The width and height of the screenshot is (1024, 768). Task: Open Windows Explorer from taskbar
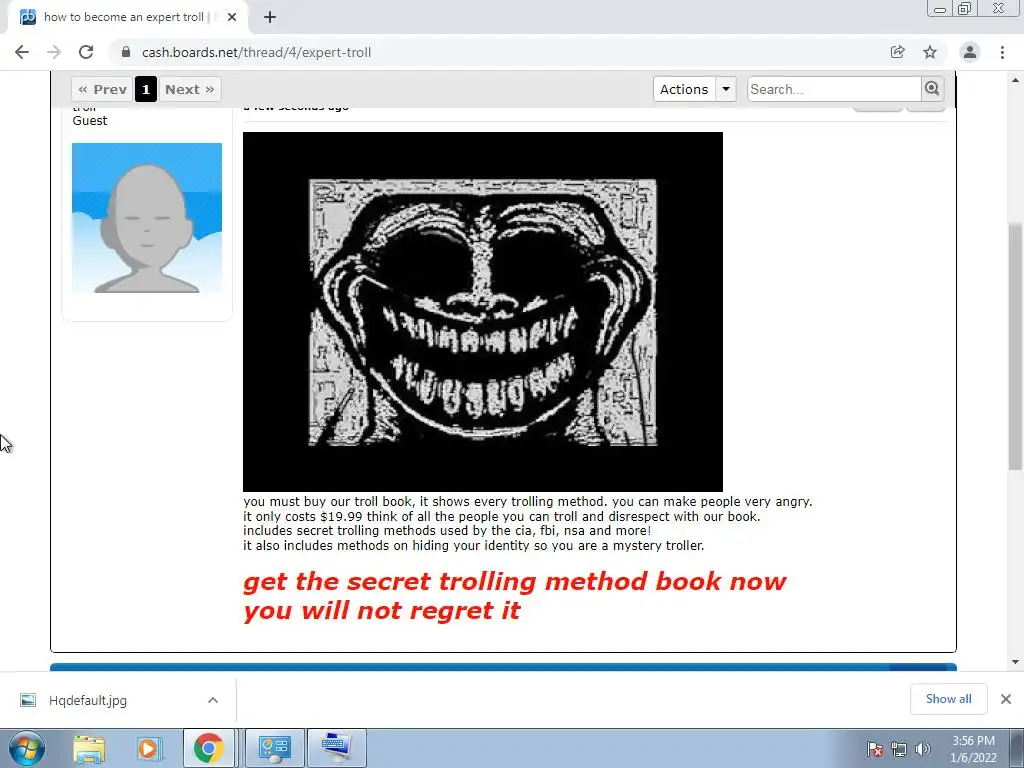[x=89, y=748]
